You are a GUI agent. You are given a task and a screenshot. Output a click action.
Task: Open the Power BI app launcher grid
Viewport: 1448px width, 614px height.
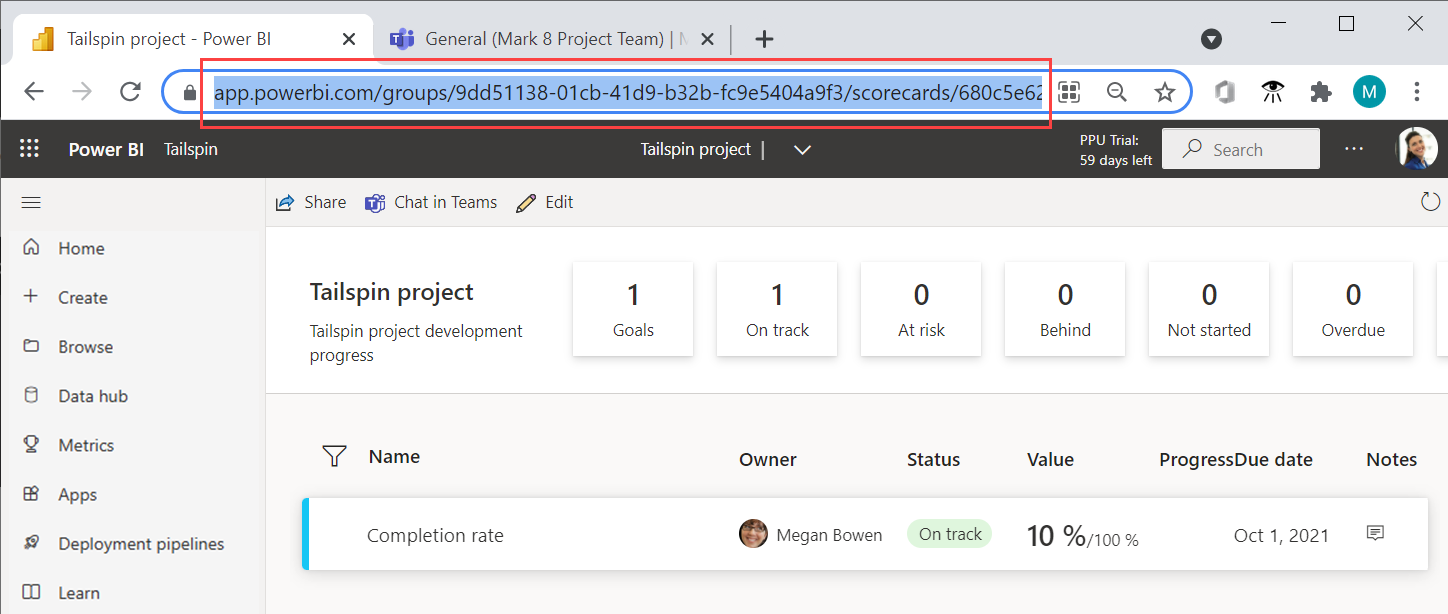pyautogui.click(x=29, y=149)
